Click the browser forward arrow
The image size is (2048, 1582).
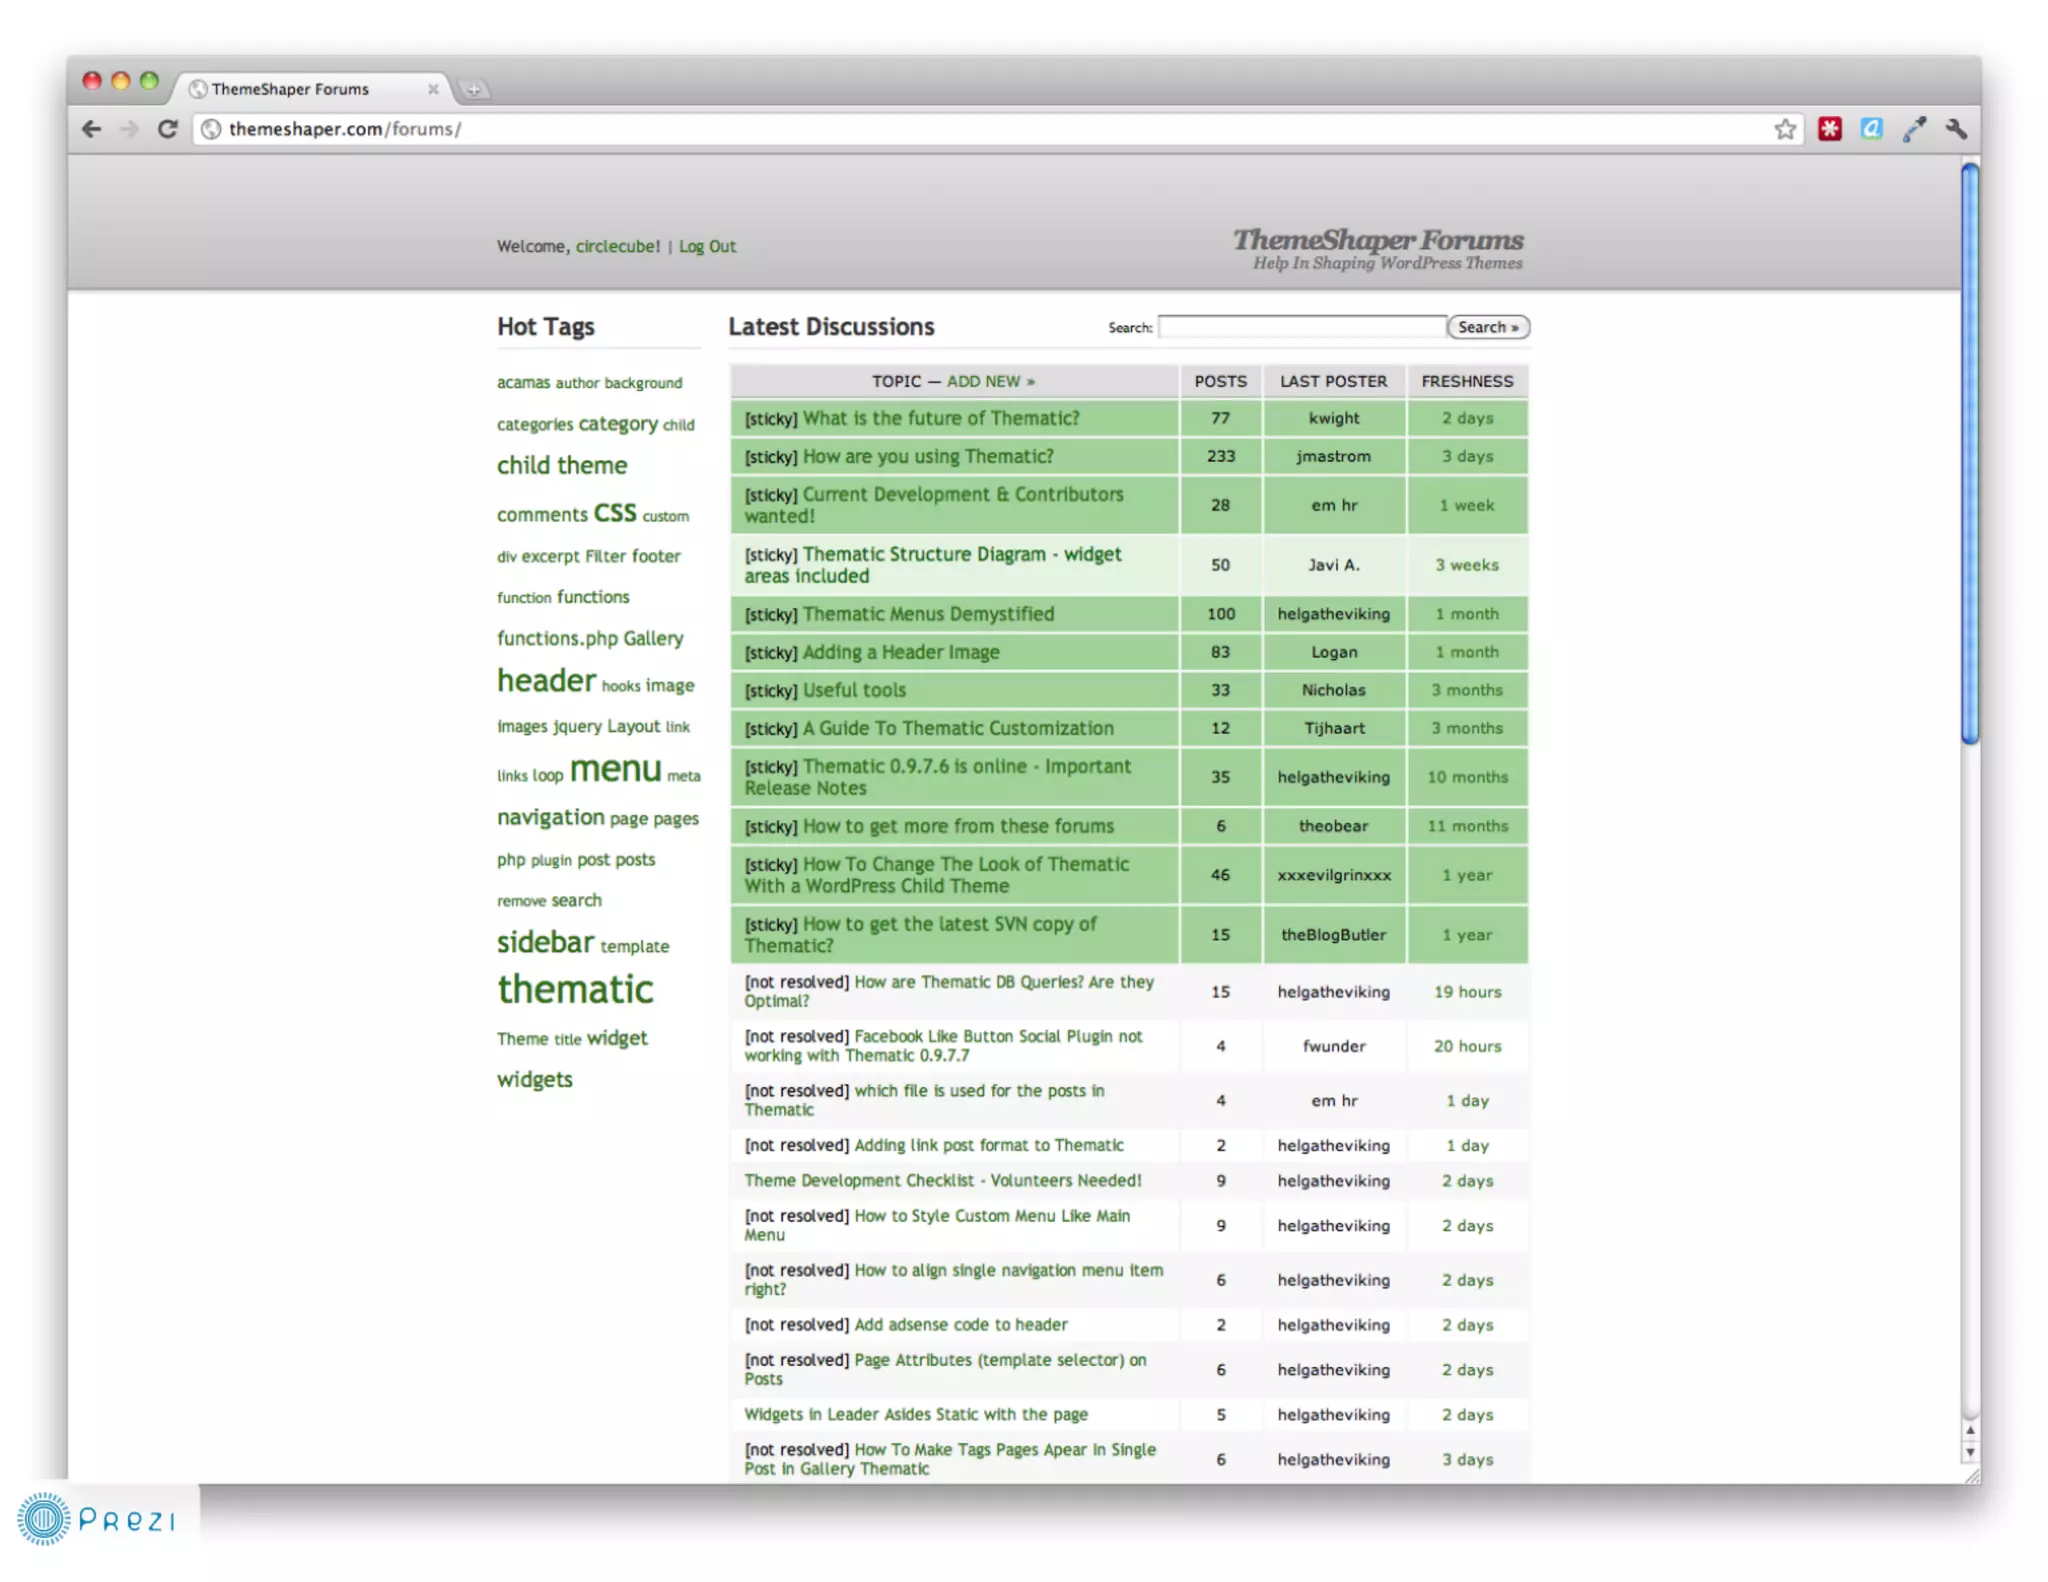pyautogui.click(x=129, y=129)
